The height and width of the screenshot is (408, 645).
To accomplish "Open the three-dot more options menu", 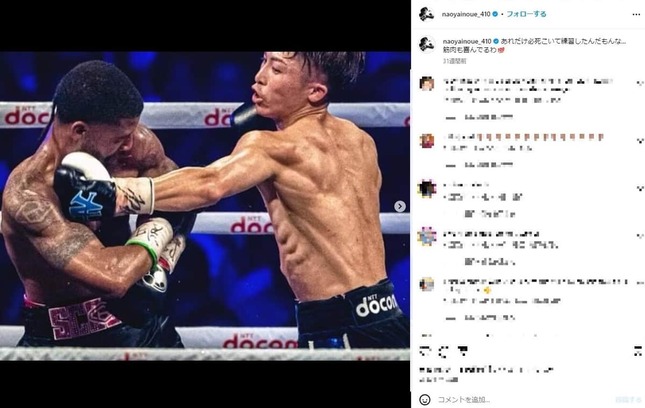I will click(x=636, y=14).
